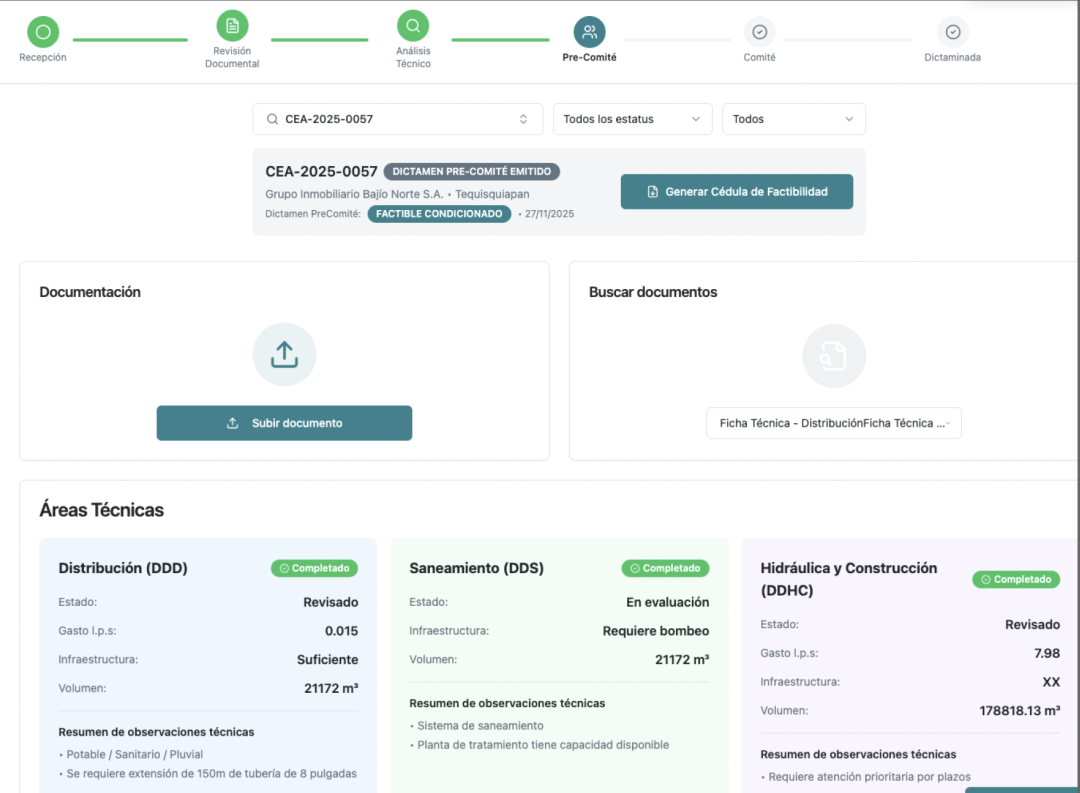The width and height of the screenshot is (1080, 793).
Task: Select the Dictaminada checkmark step icon
Action: (952, 32)
